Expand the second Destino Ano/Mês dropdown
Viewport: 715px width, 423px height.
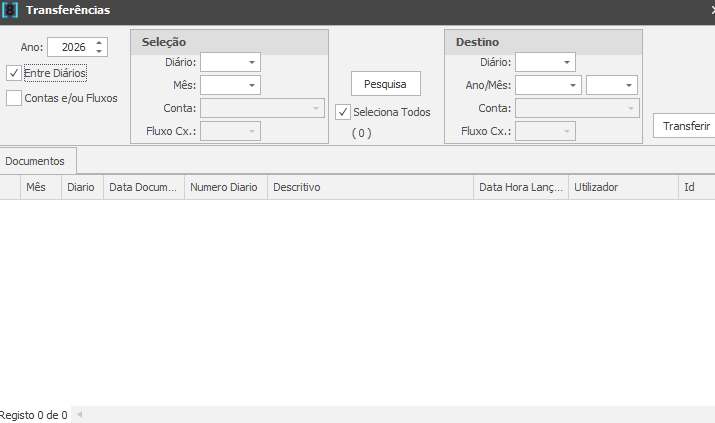click(628, 85)
